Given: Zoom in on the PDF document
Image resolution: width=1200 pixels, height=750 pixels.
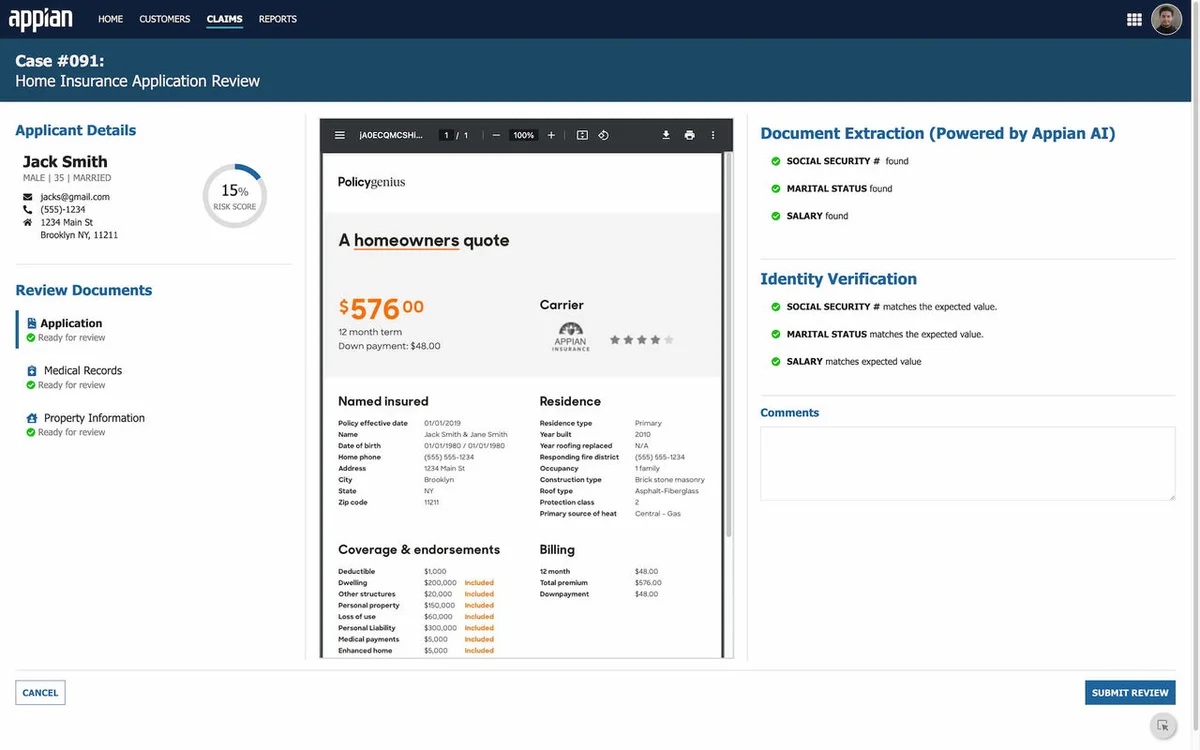Looking at the screenshot, I should [x=551, y=135].
